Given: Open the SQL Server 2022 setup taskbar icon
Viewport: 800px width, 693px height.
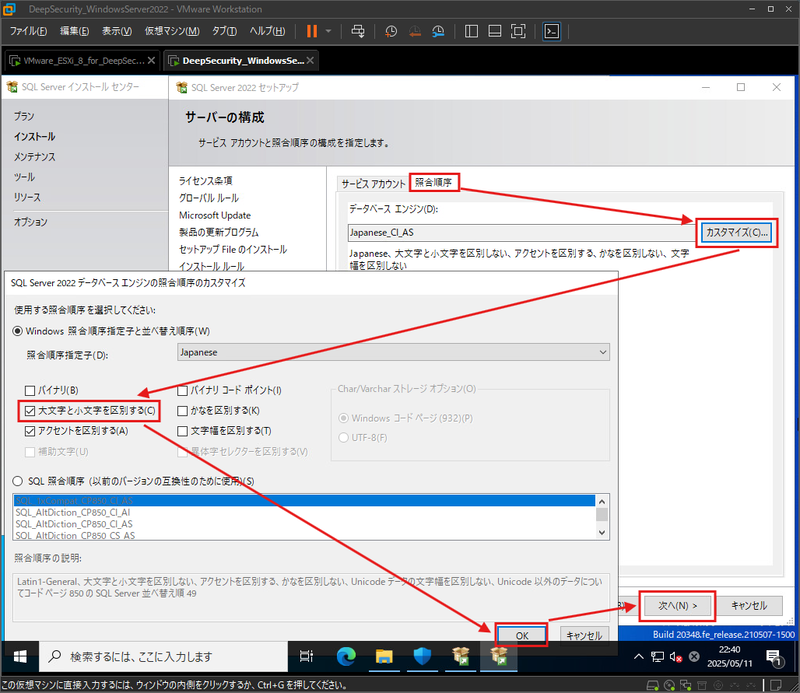Looking at the screenshot, I should point(499,657).
